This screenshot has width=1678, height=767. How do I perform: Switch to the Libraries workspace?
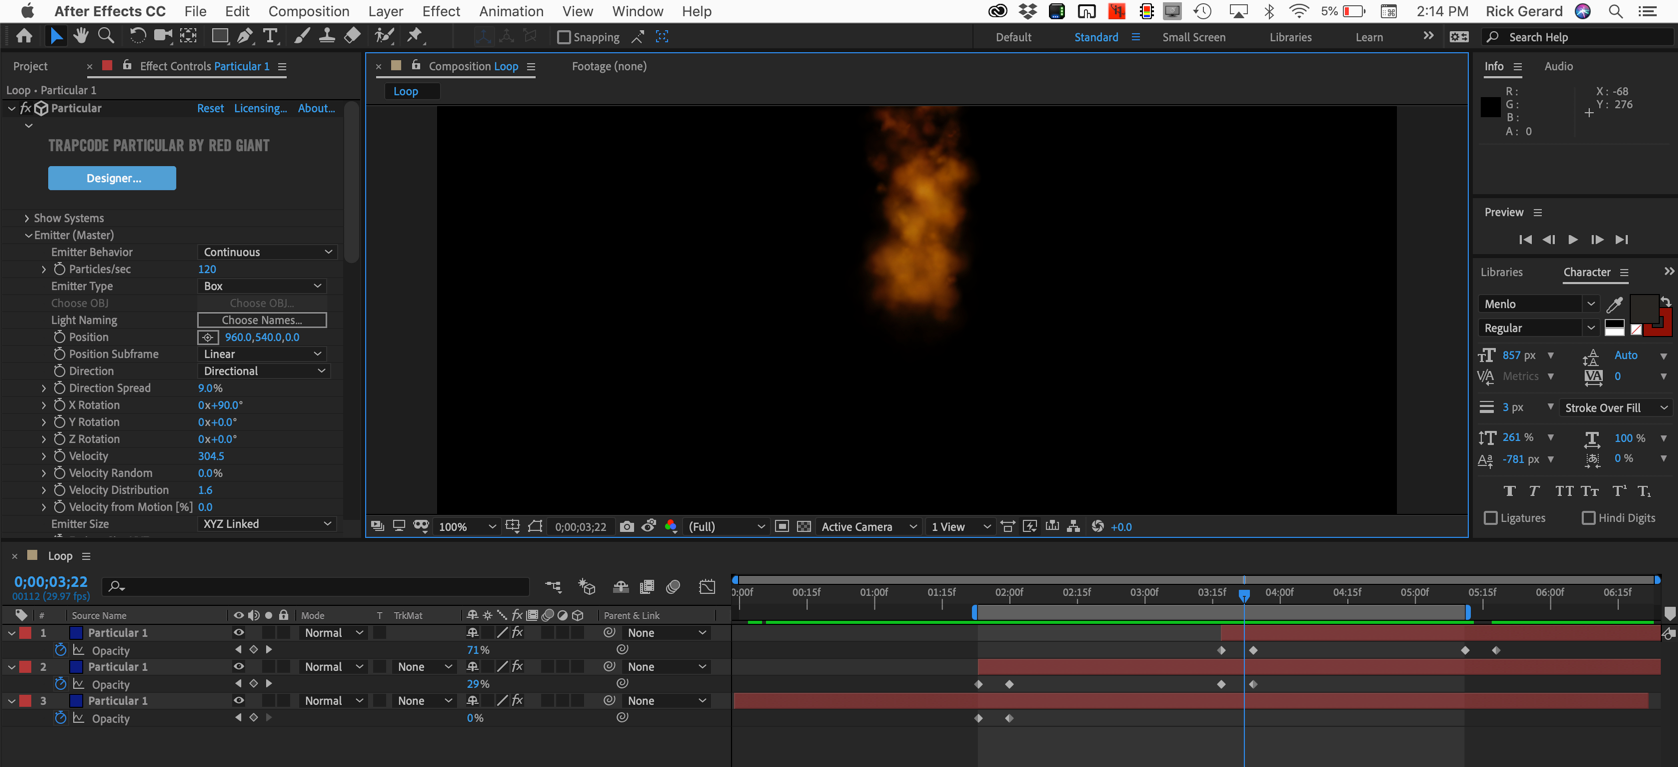[1290, 37]
